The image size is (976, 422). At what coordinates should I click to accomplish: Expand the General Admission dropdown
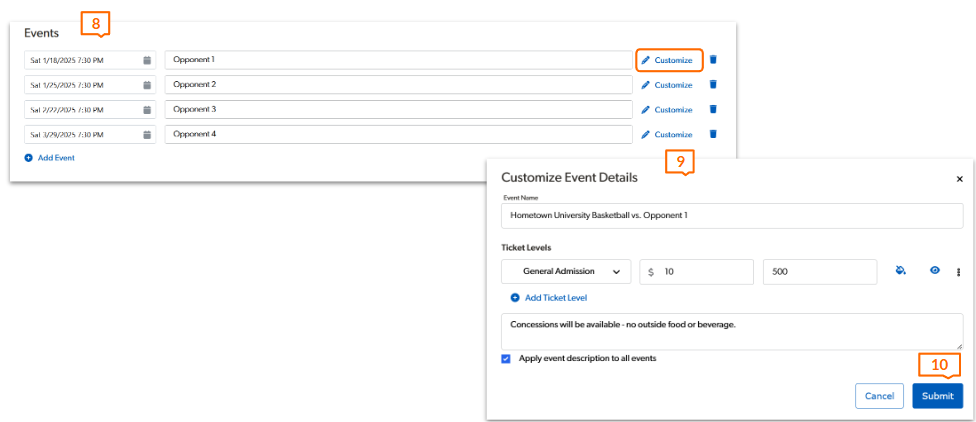(x=566, y=271)
